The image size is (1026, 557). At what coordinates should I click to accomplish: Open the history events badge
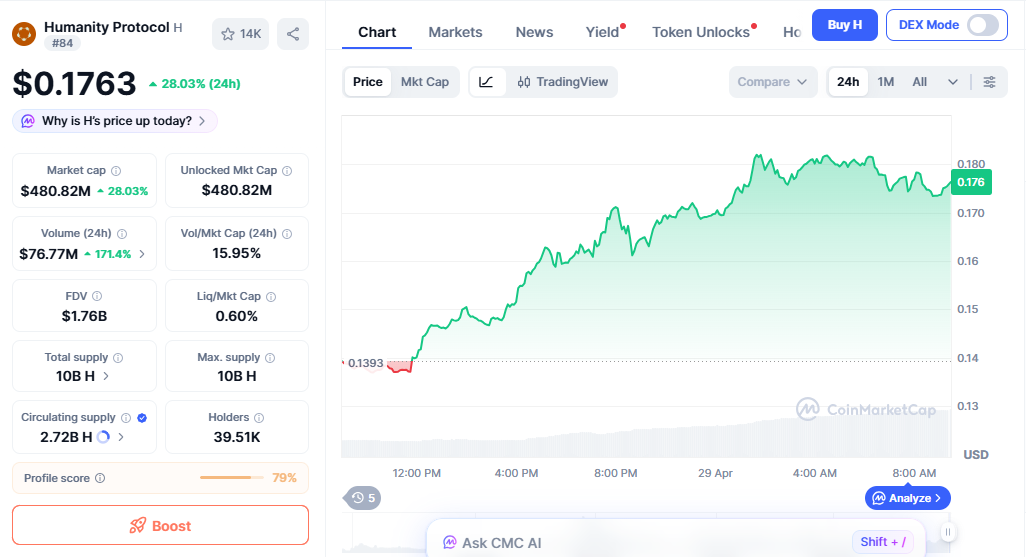[x=363, y=497]
